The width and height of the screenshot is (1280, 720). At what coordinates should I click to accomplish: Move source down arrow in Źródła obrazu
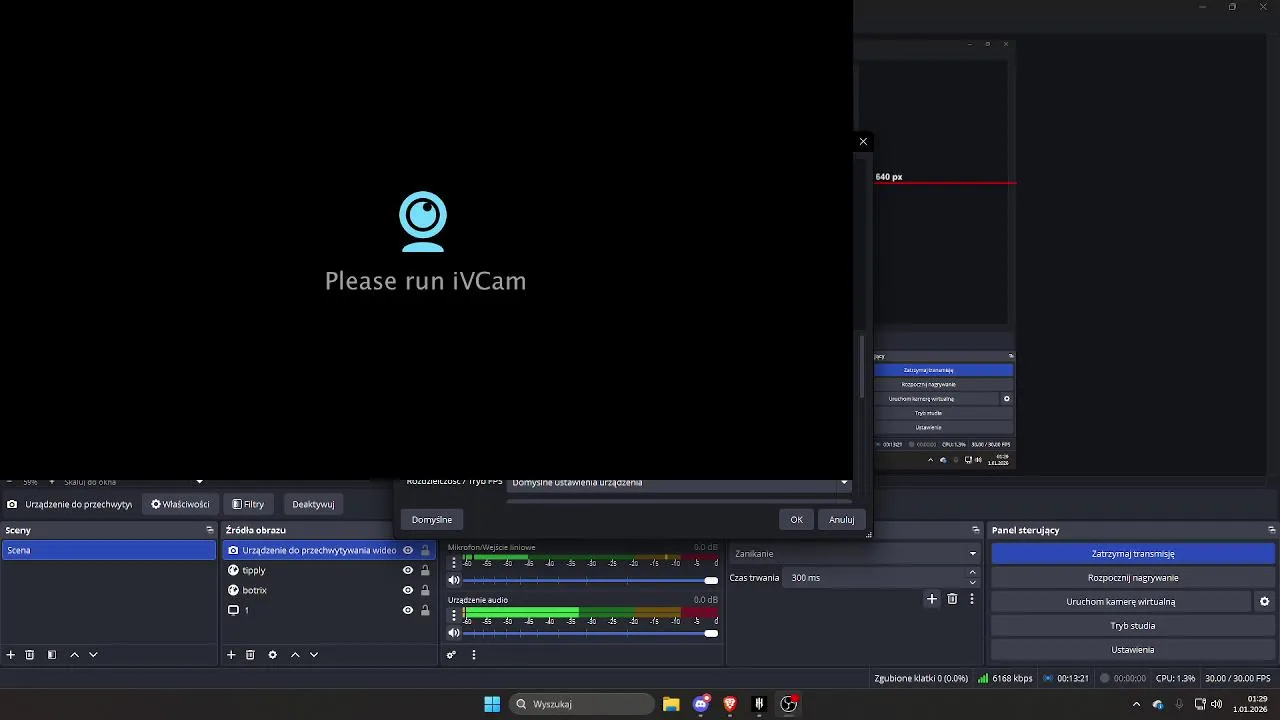coord(314,655)
